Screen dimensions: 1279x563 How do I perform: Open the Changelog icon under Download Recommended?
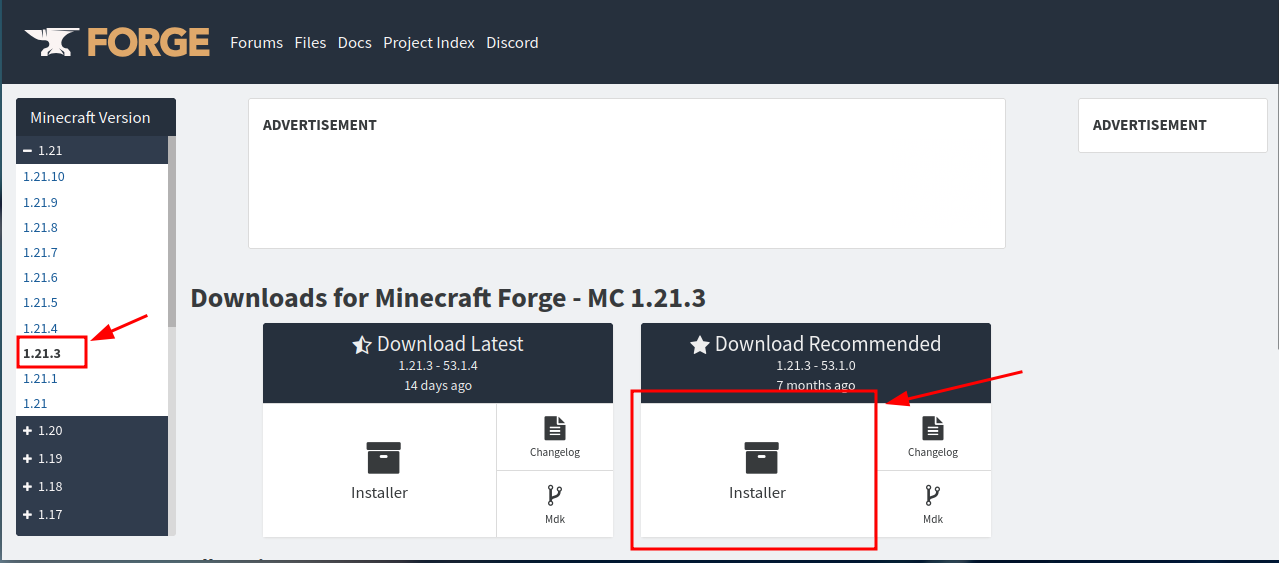pyautogui.click(x=933, y=429)
